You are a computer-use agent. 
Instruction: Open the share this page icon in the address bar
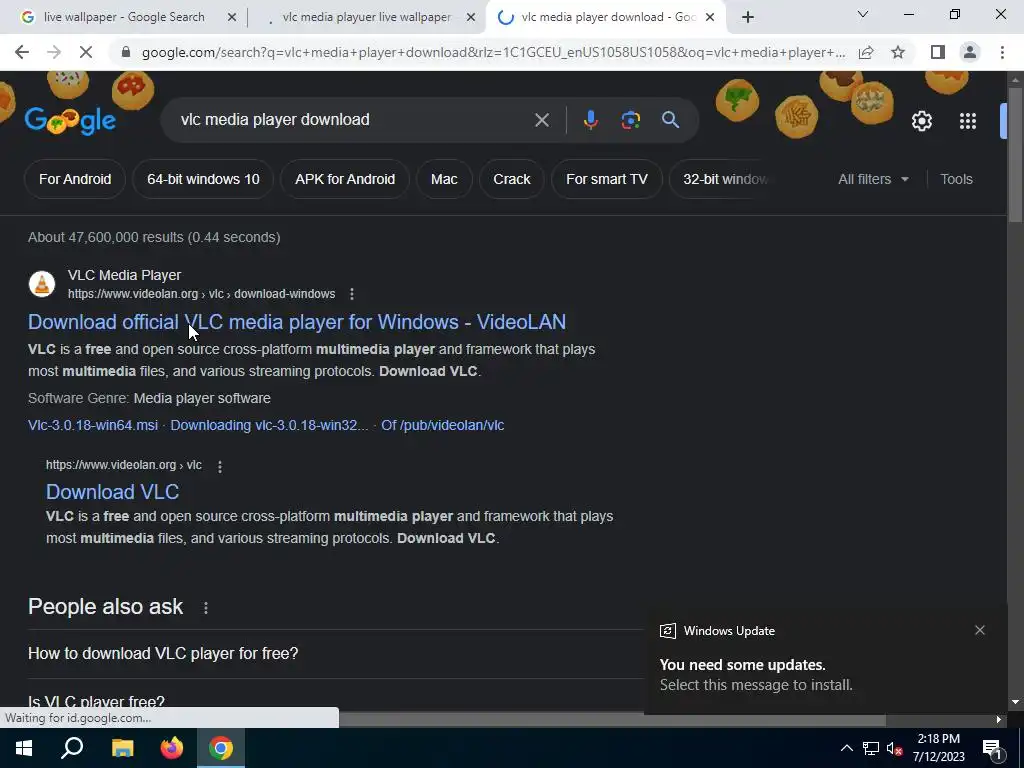866,52
